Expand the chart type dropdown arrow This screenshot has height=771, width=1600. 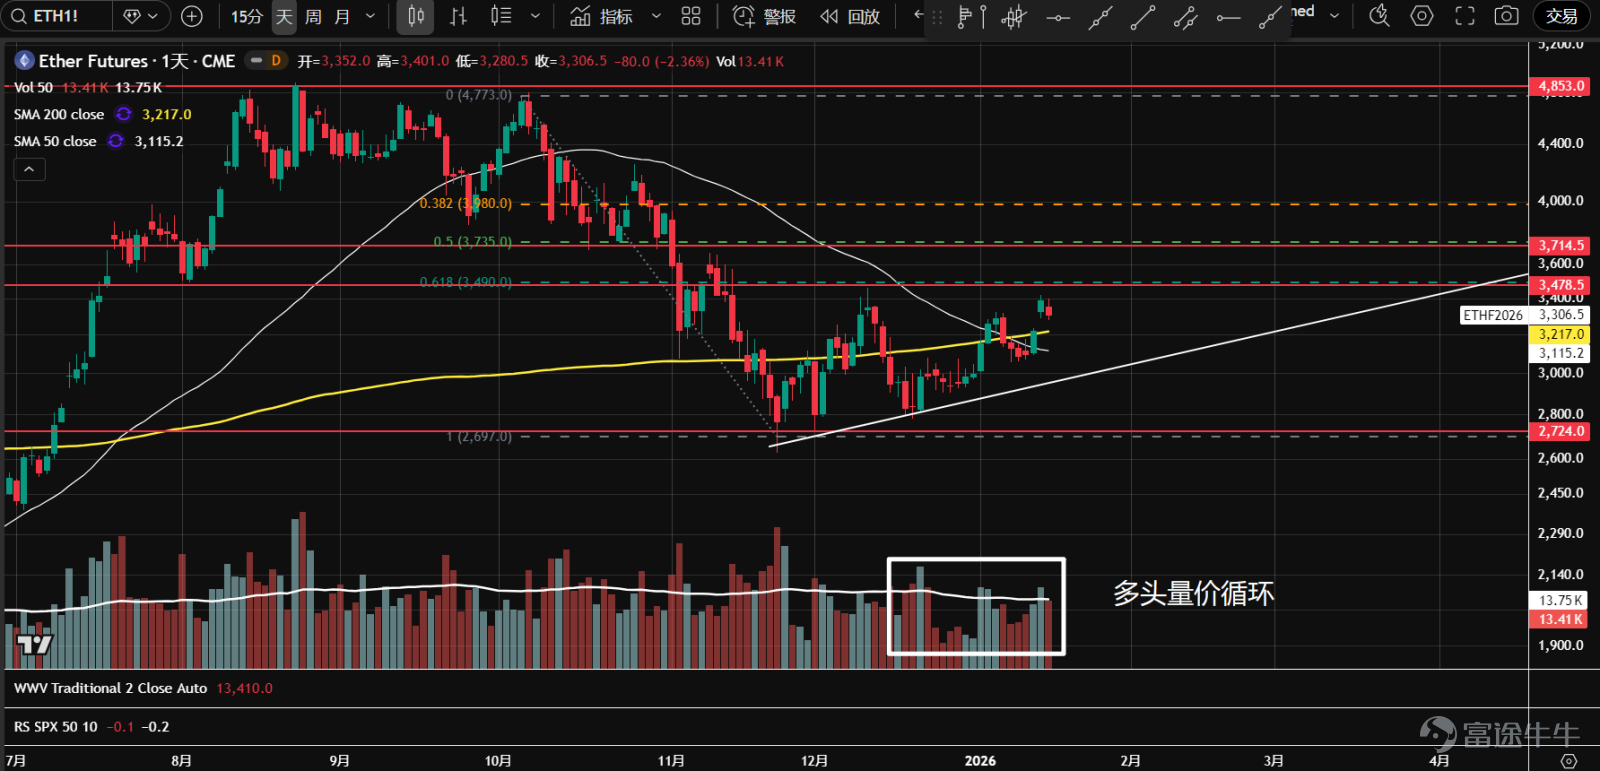pos(535,16)
